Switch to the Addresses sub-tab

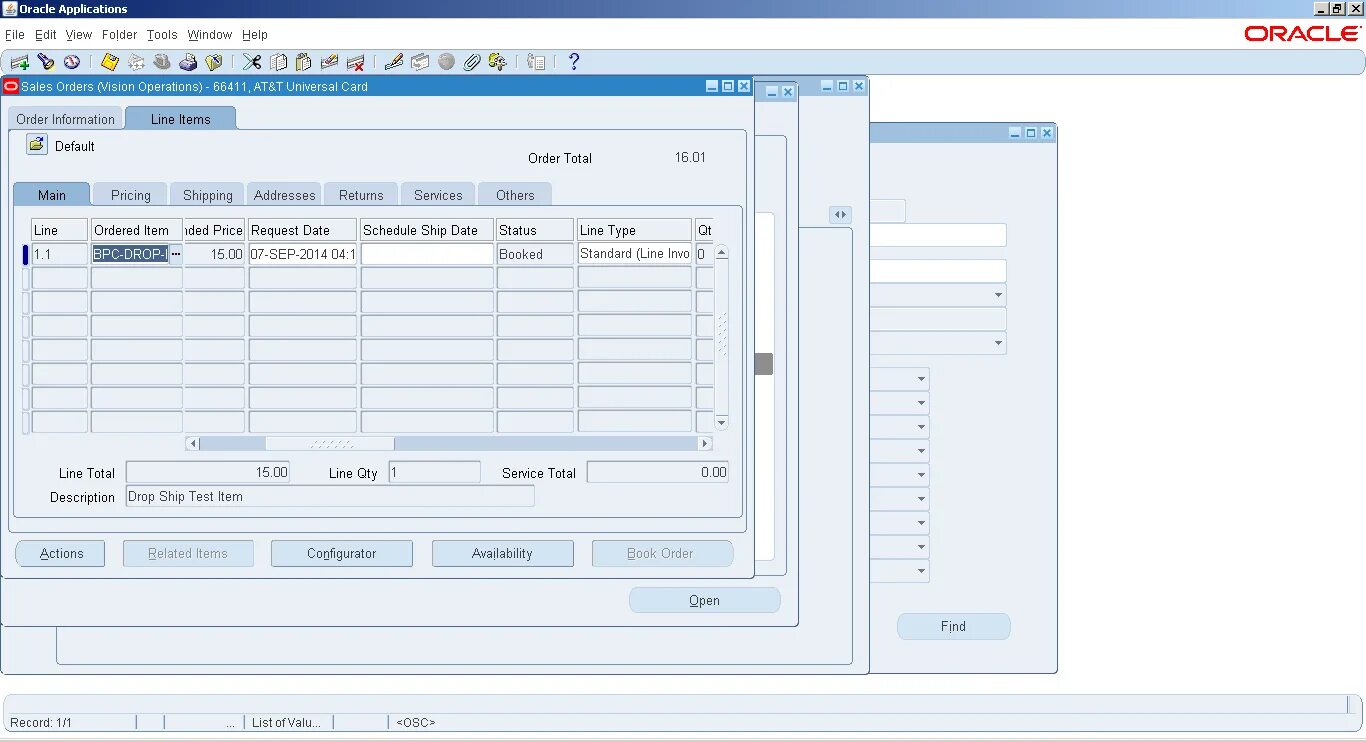point(285,195)
